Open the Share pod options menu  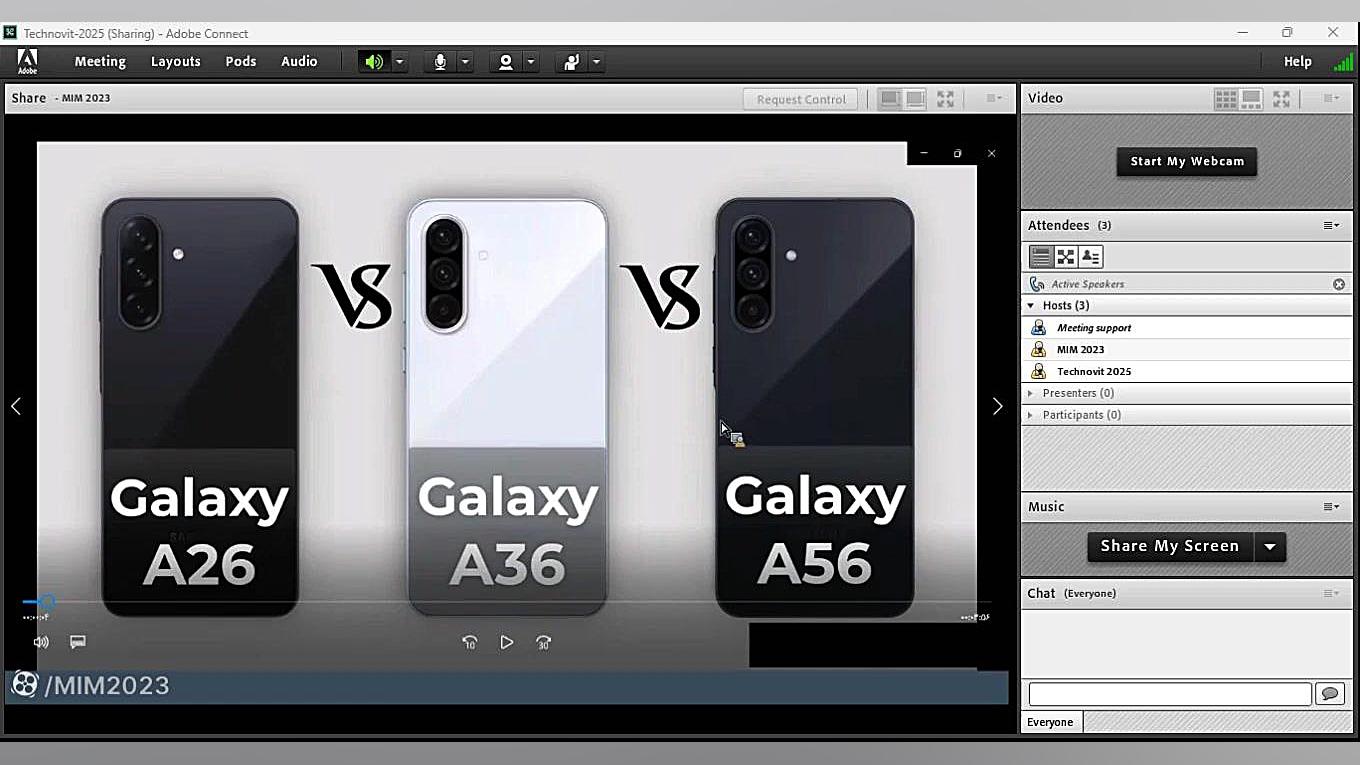click(x=994, y=98)
